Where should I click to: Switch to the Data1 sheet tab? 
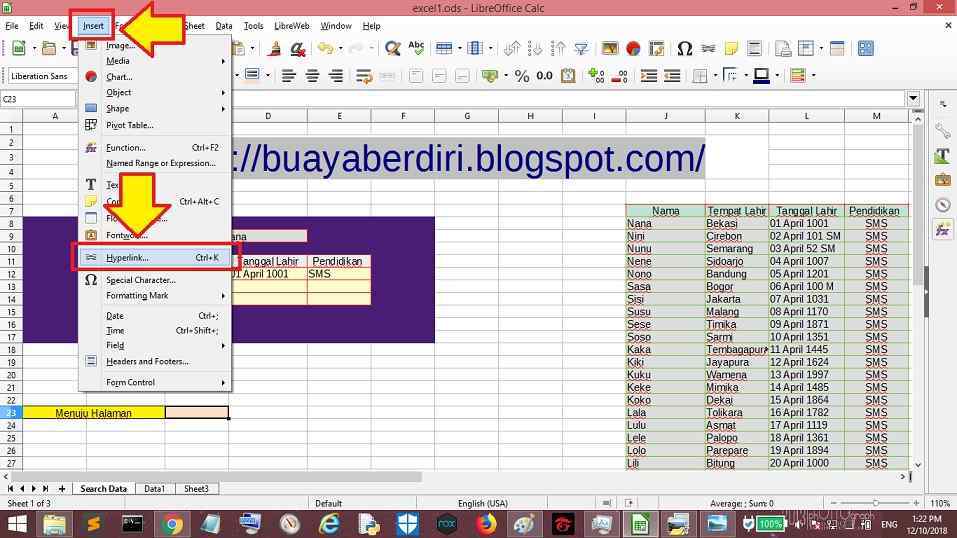coord(154,489)
